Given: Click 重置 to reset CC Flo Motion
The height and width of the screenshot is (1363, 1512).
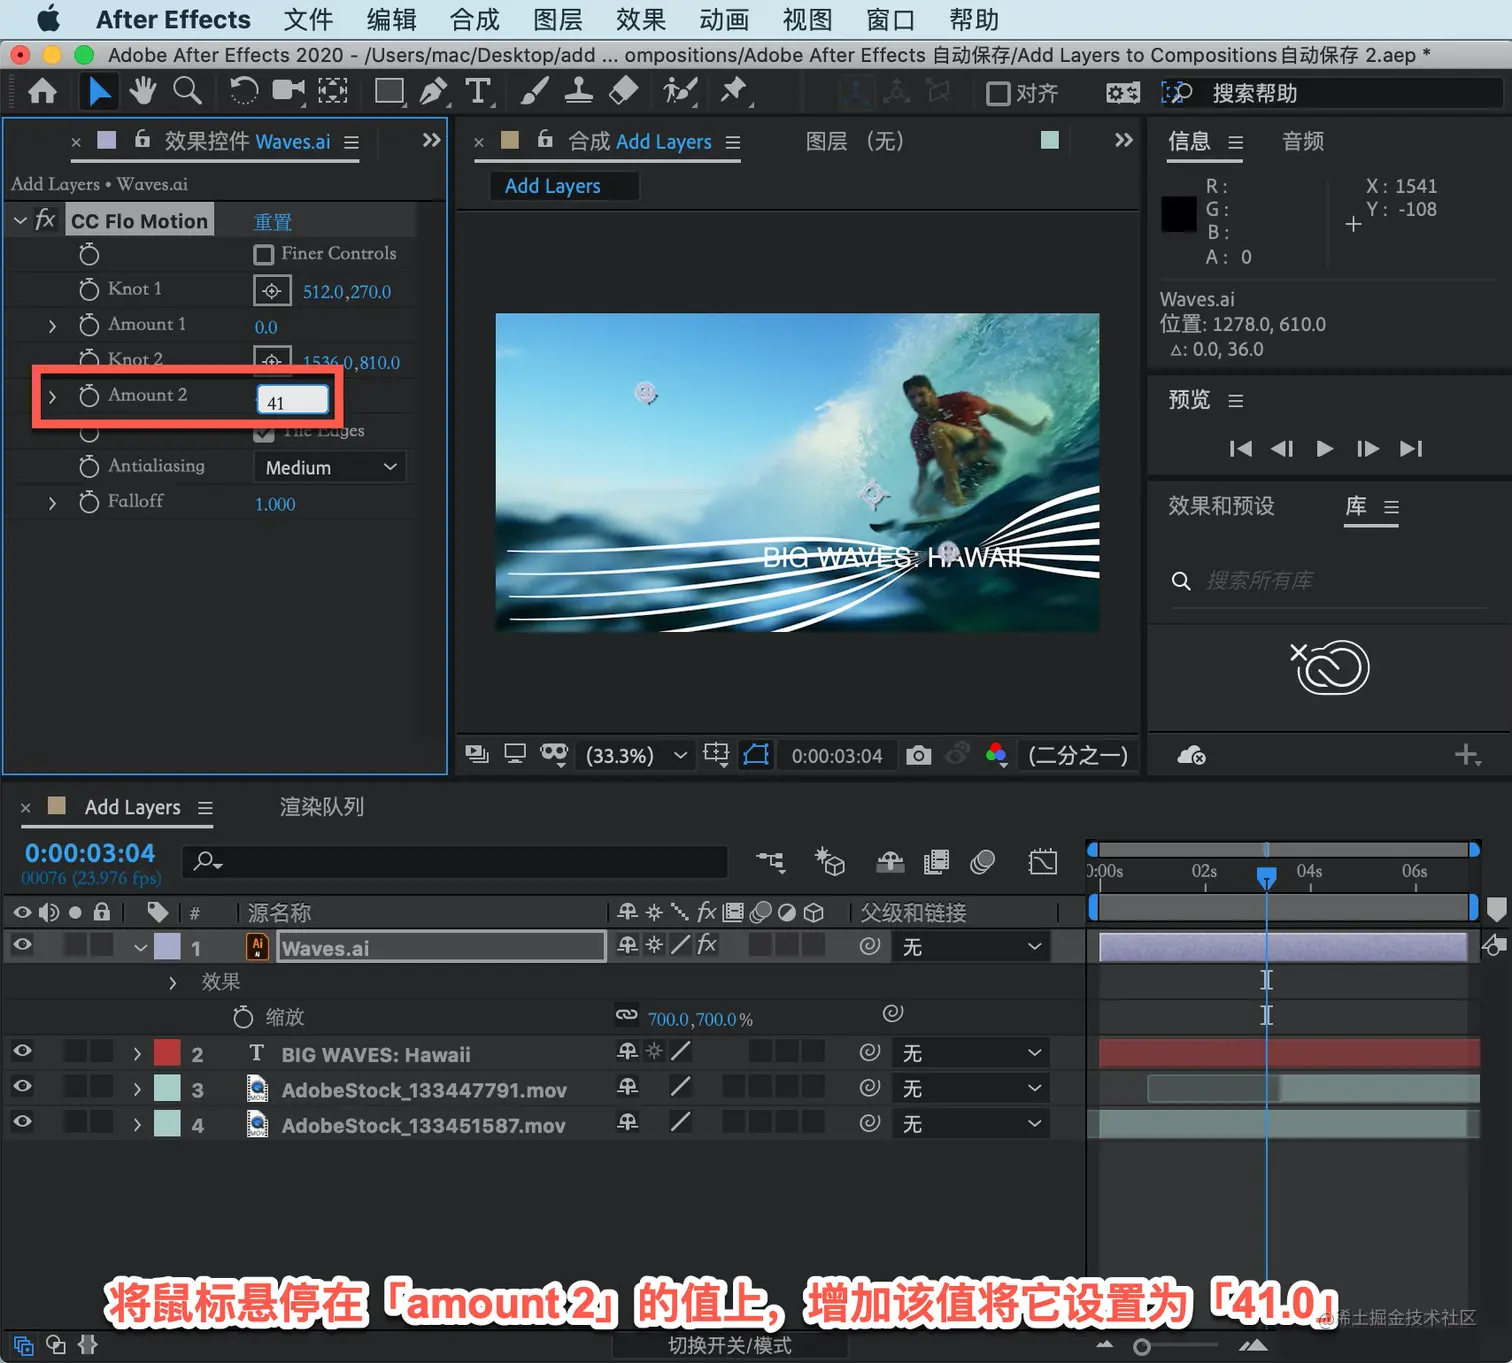Looking at the screenshot, I should [x=273, y=222].
